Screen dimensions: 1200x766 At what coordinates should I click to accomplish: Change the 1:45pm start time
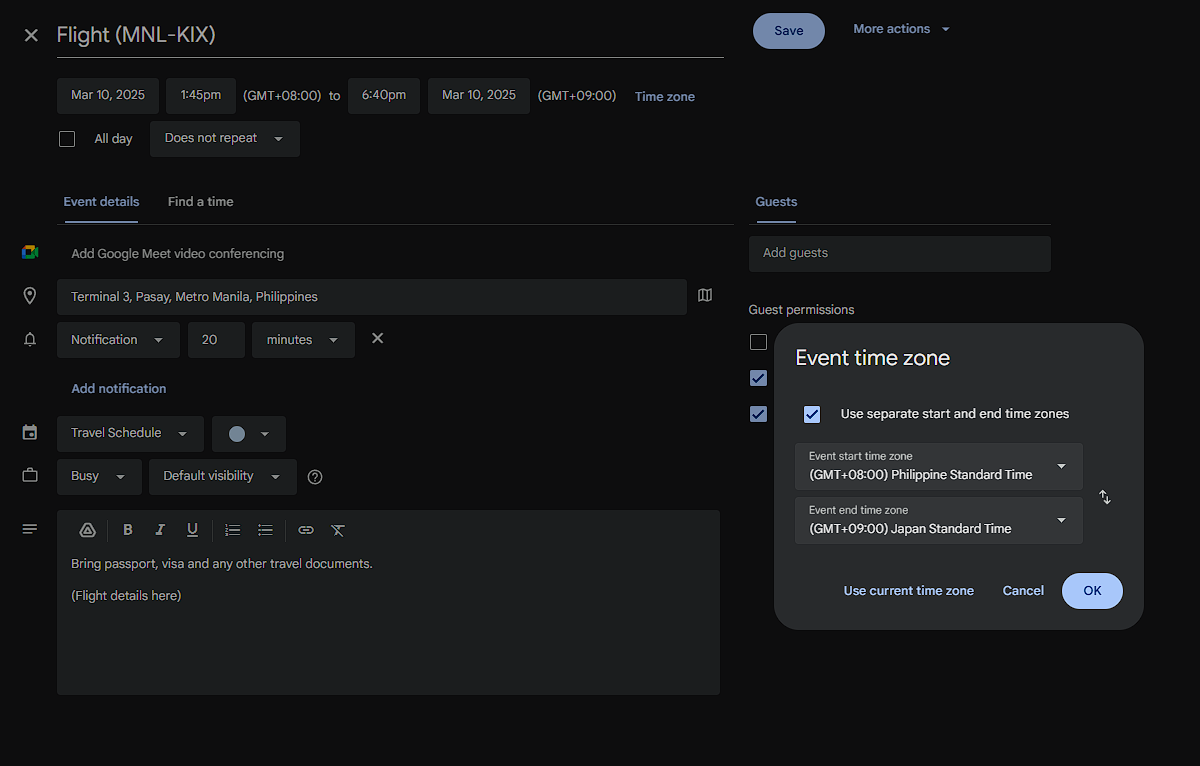[201, 96]
